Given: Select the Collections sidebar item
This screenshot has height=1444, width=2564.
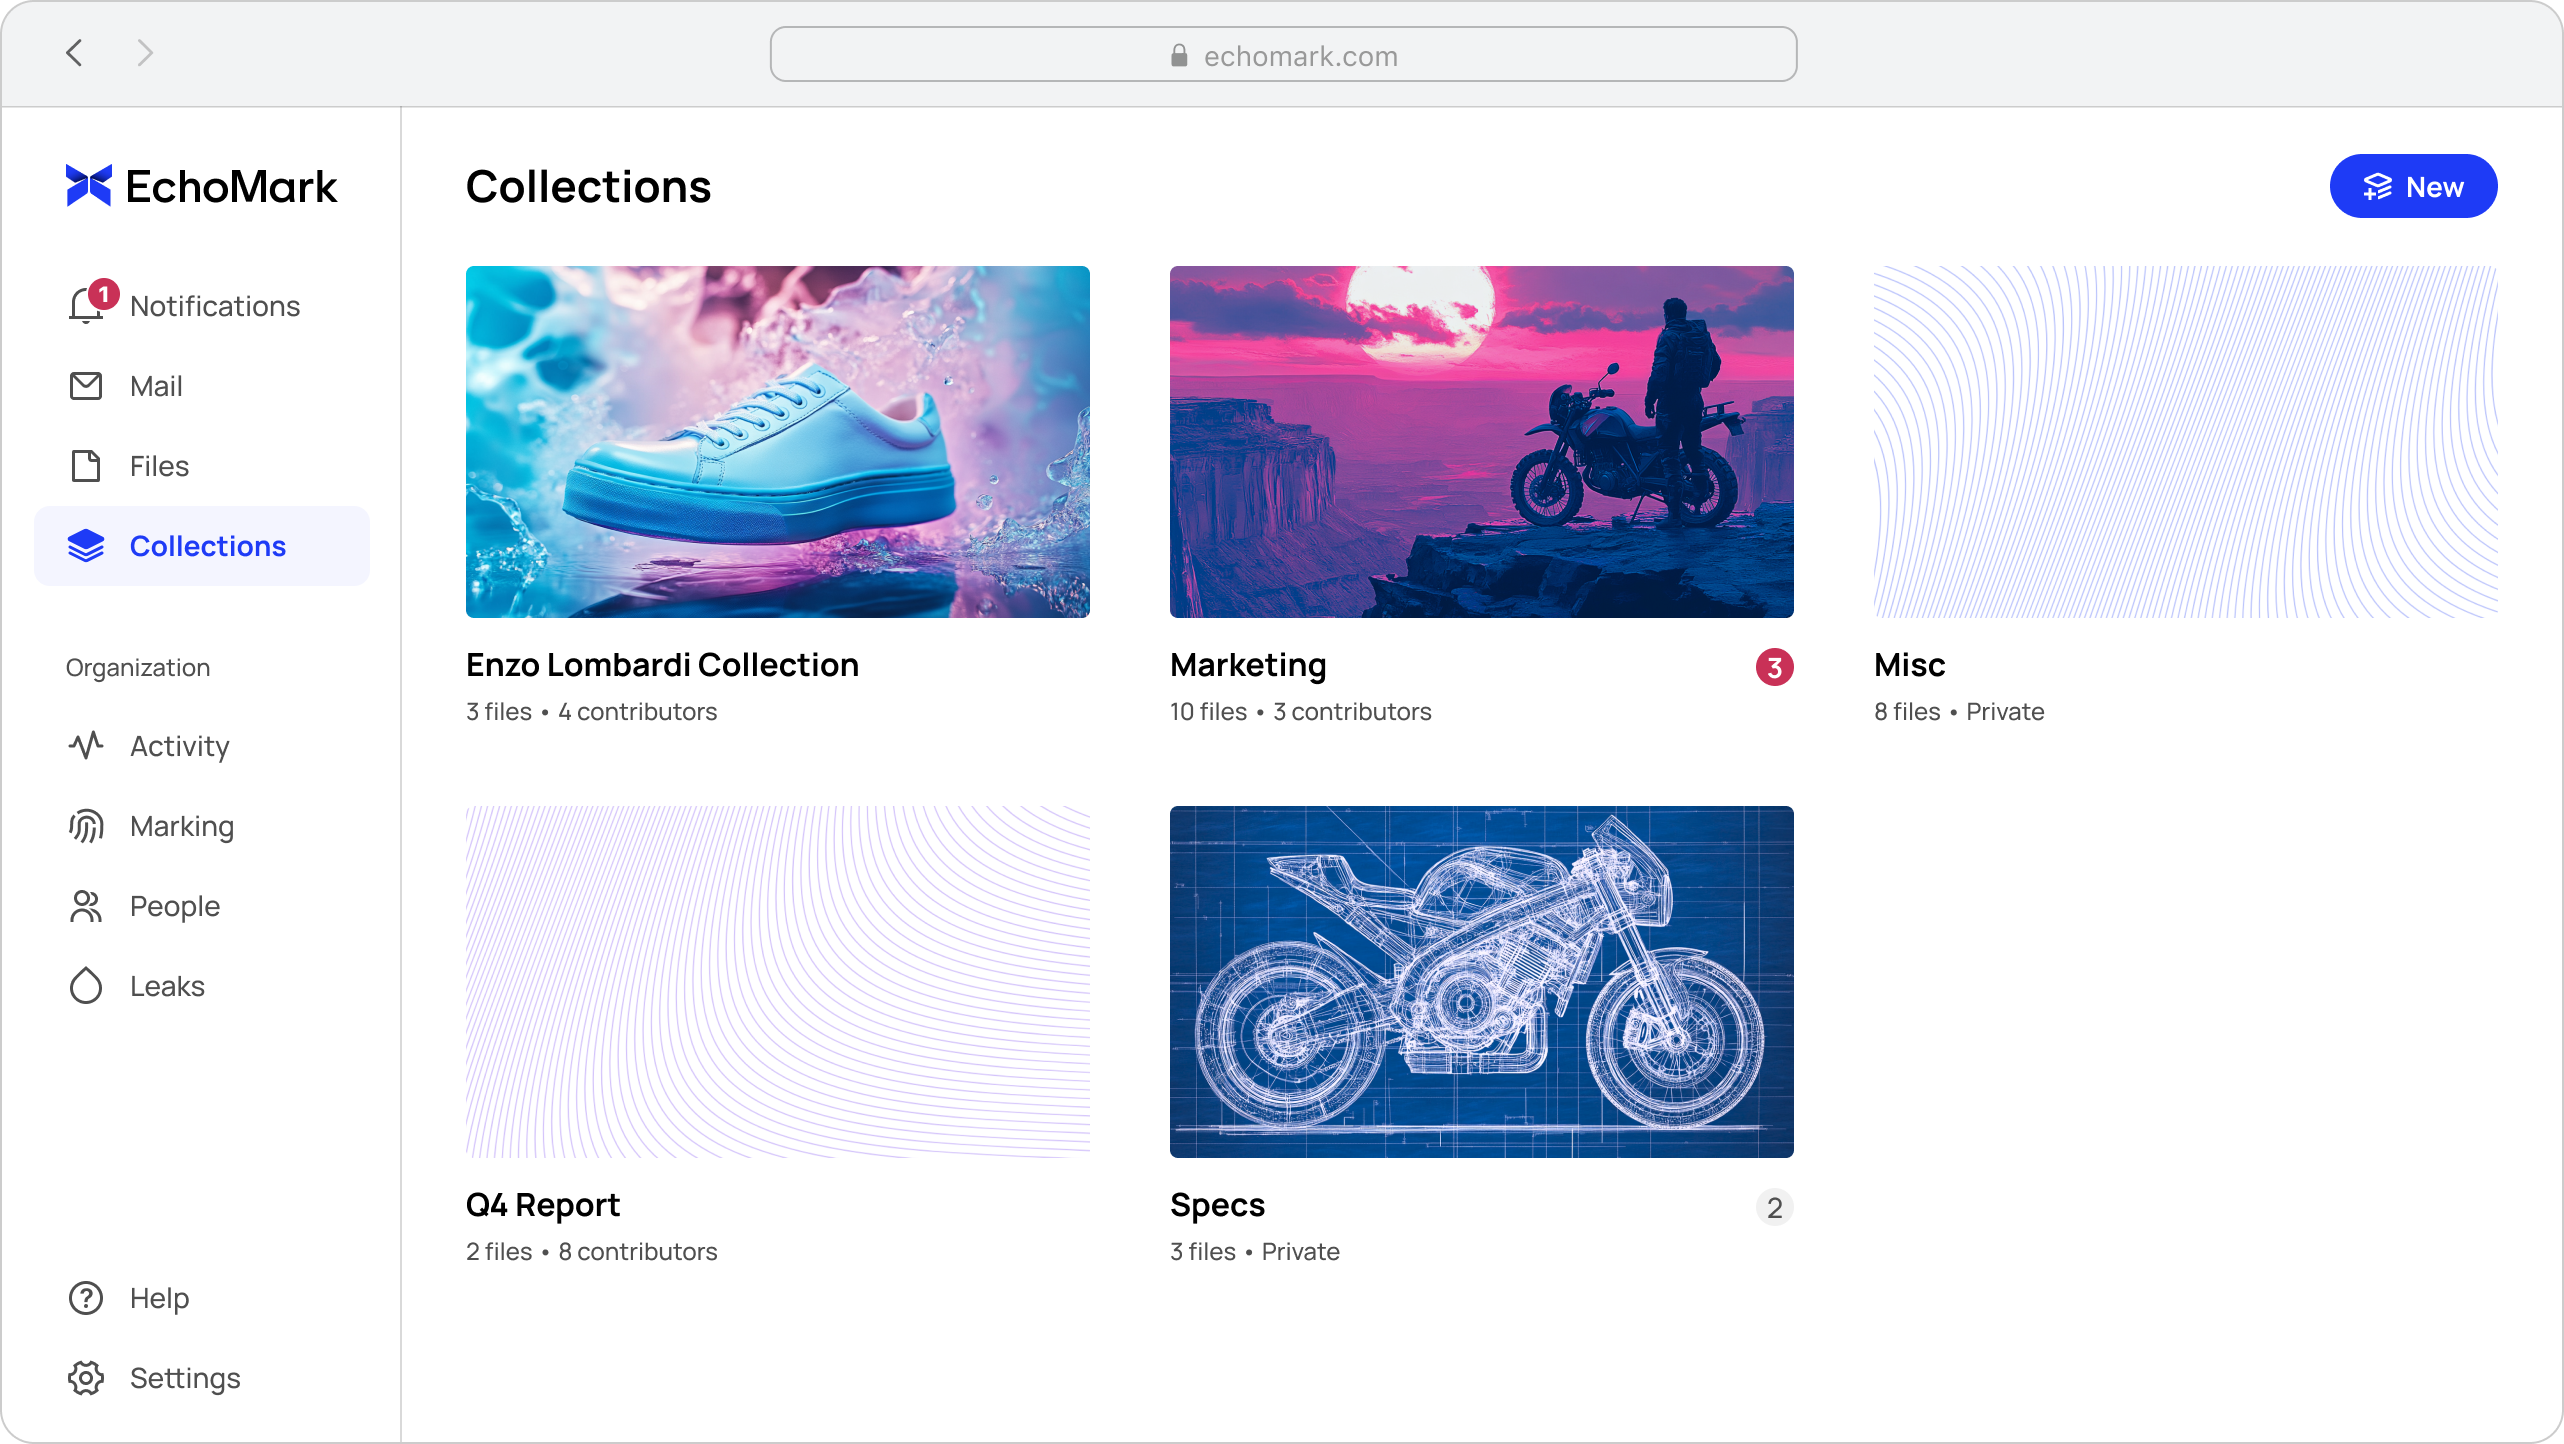Looking at the screenshot, I should pos(202,546).
